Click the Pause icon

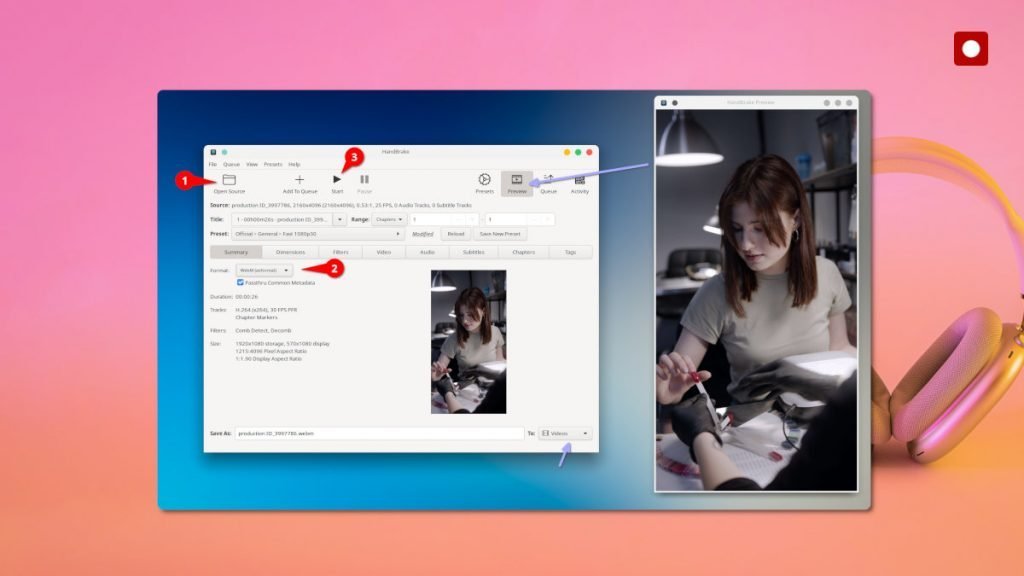364,180
